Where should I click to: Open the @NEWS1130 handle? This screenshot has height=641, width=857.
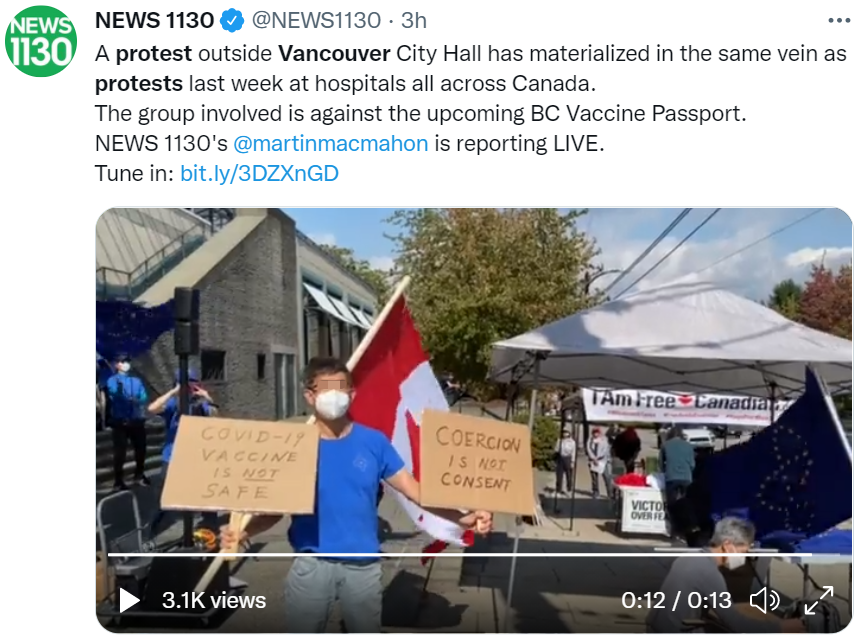[x=316, y=21]
